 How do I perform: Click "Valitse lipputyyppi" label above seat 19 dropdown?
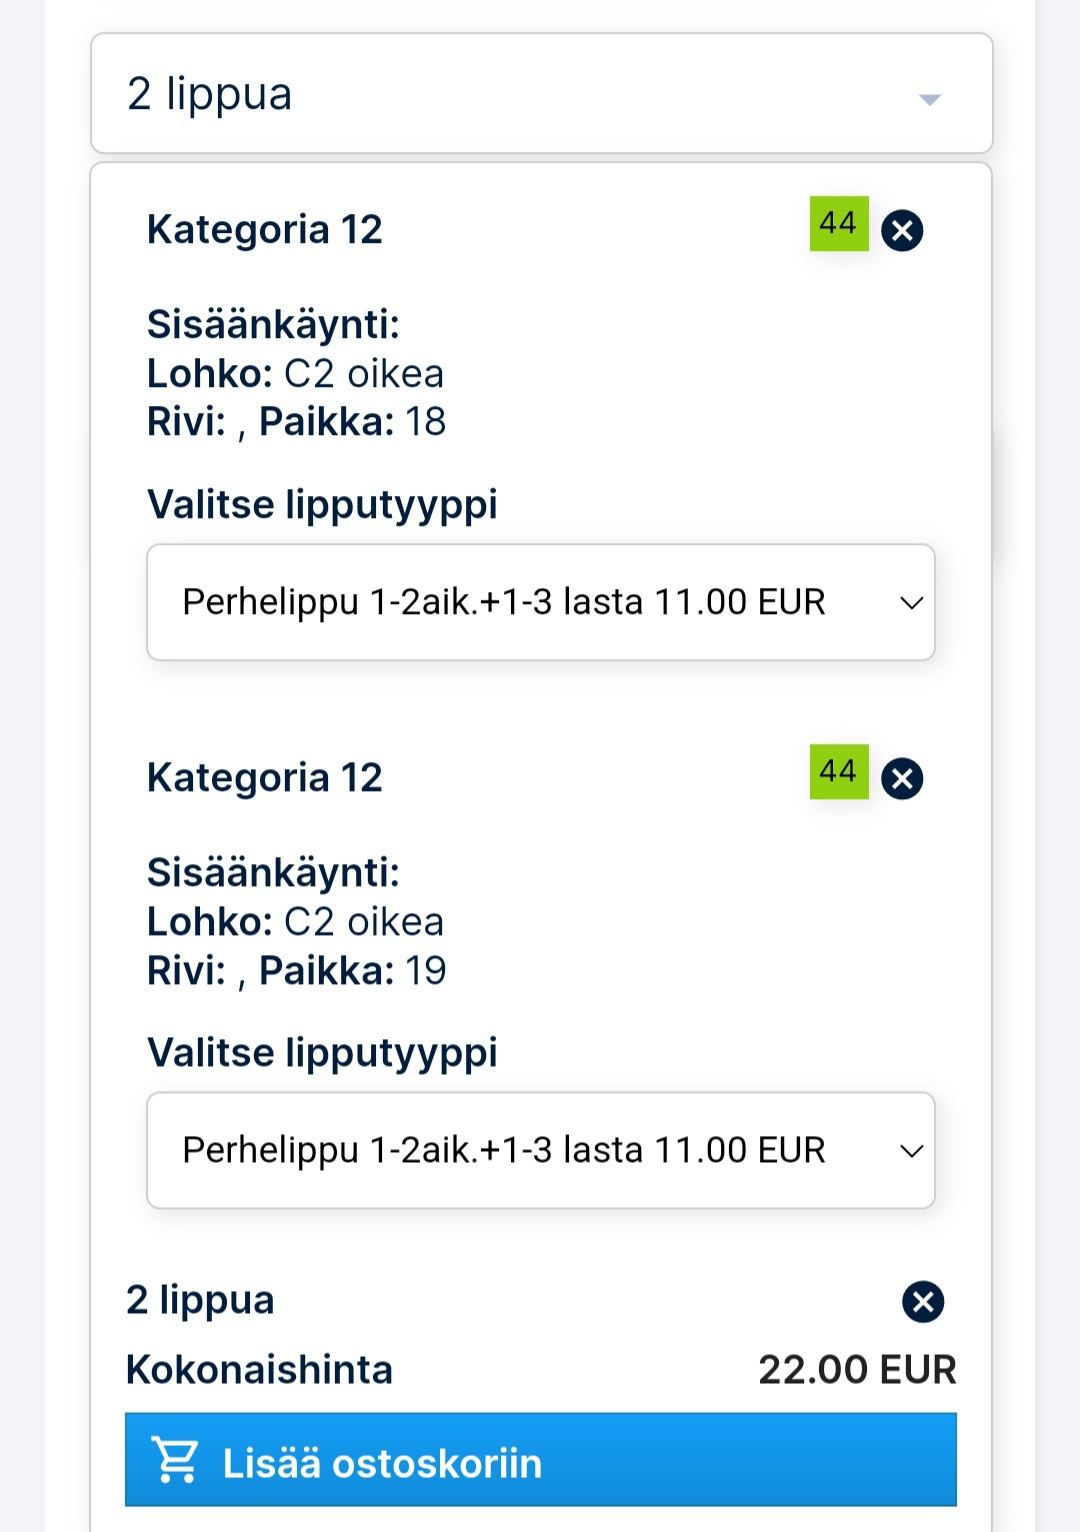point(322,1053)
